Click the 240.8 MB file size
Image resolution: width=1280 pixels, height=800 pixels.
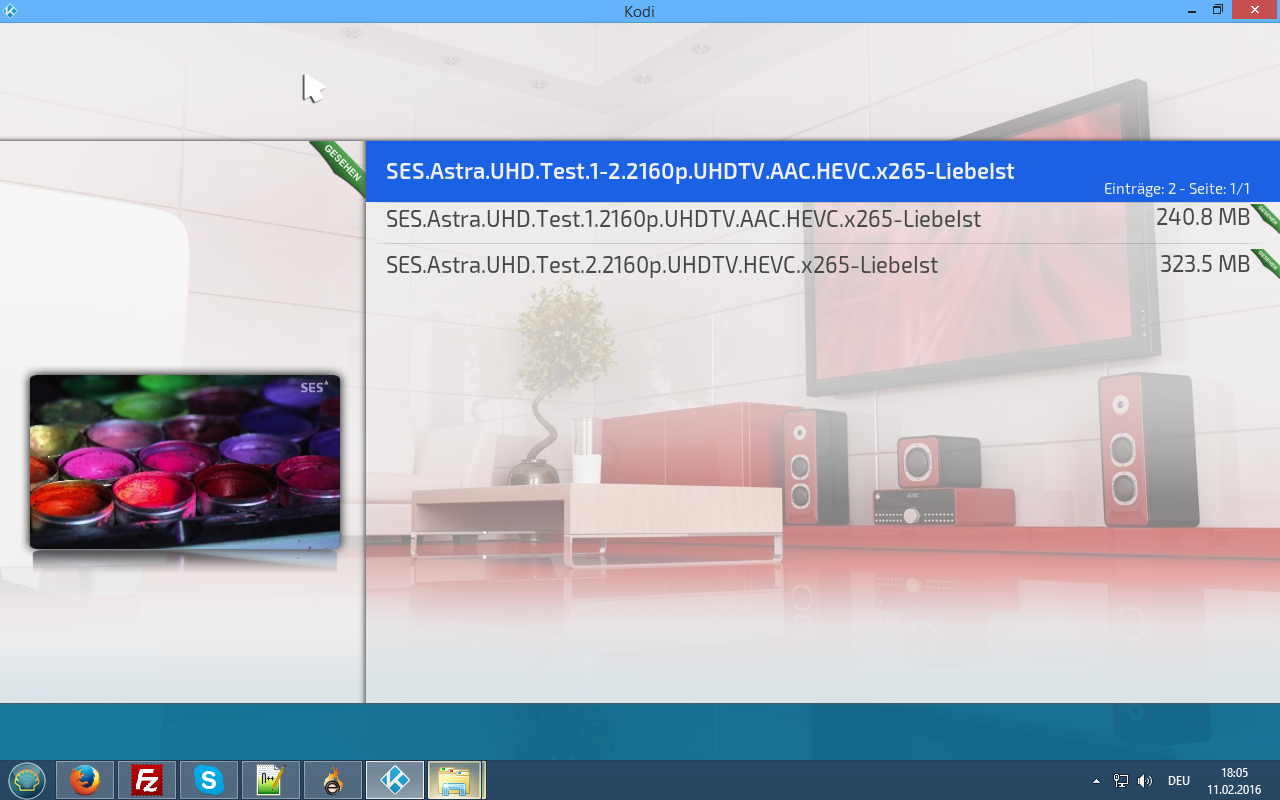(x=1203, y=218)
